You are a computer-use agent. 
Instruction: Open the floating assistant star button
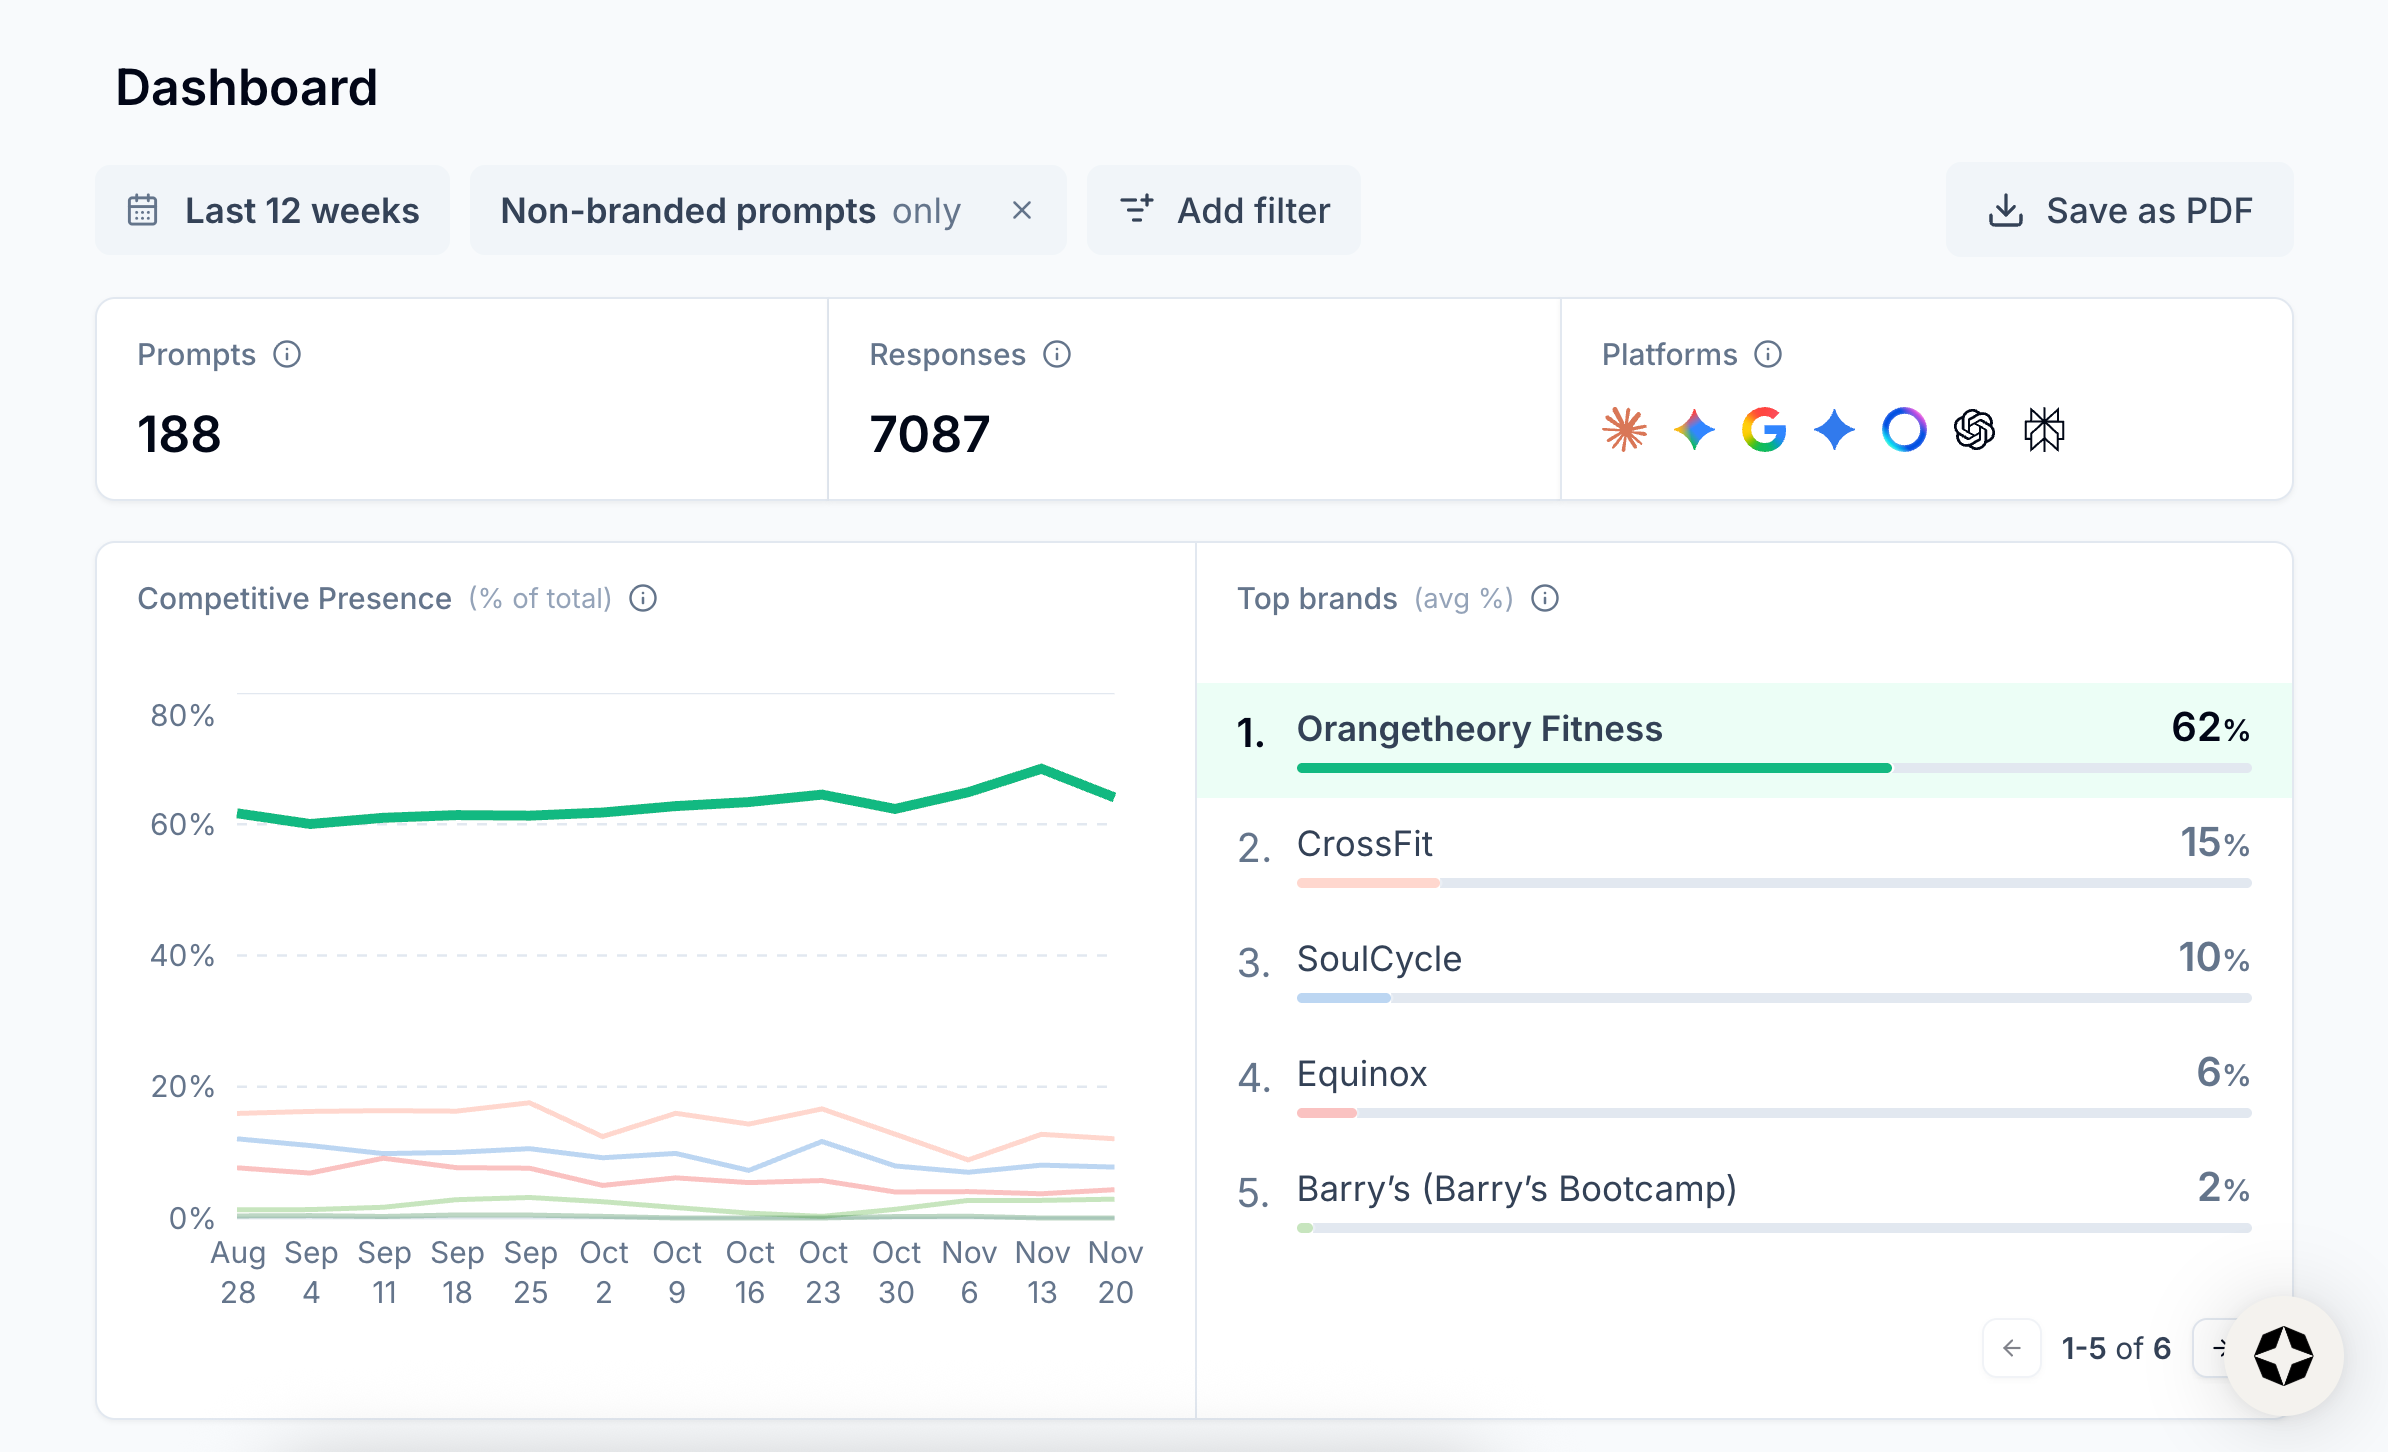(x=2283, y=1356)
